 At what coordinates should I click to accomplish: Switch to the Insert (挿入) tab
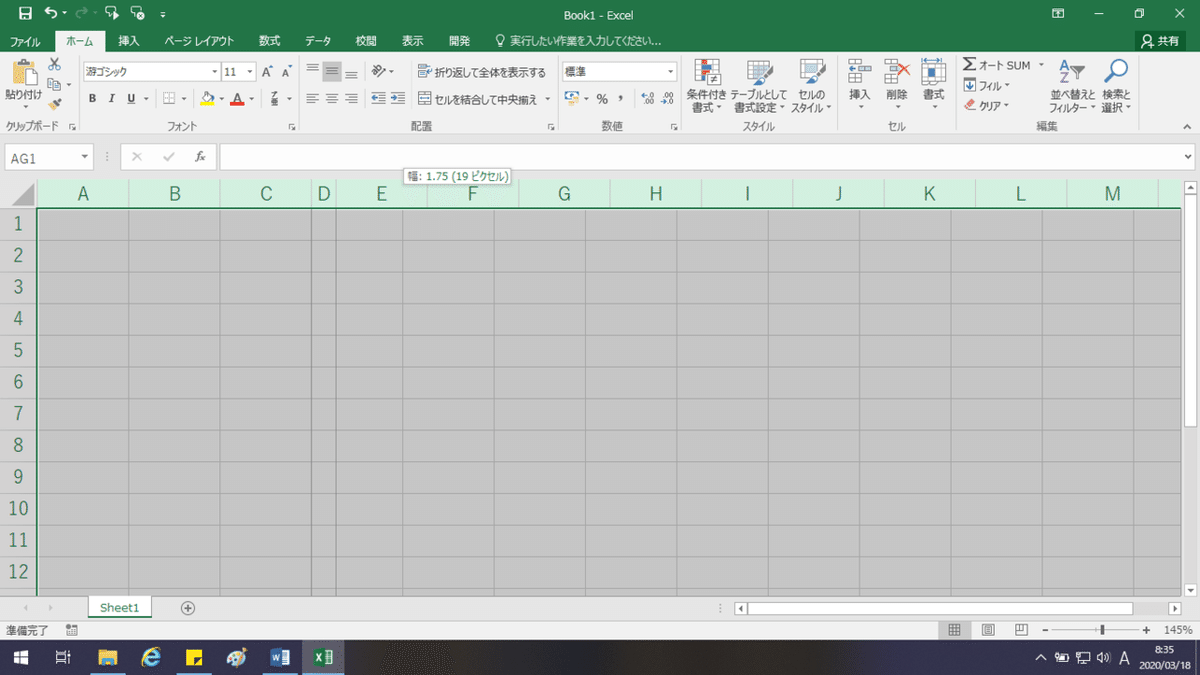[129, 41]
